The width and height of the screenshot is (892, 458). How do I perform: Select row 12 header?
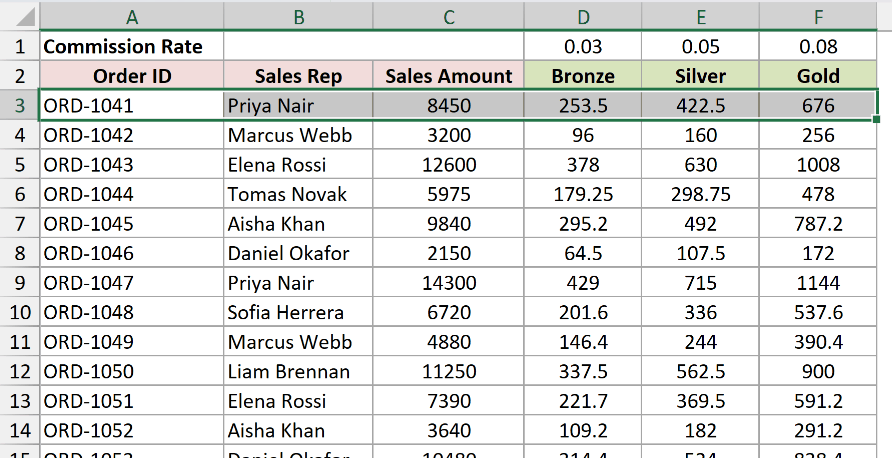[20, 372]
